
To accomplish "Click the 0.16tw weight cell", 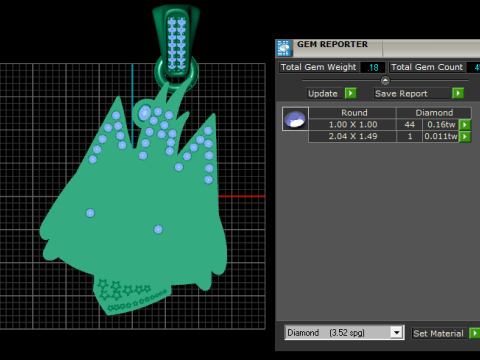I will [x=441, y=125].
